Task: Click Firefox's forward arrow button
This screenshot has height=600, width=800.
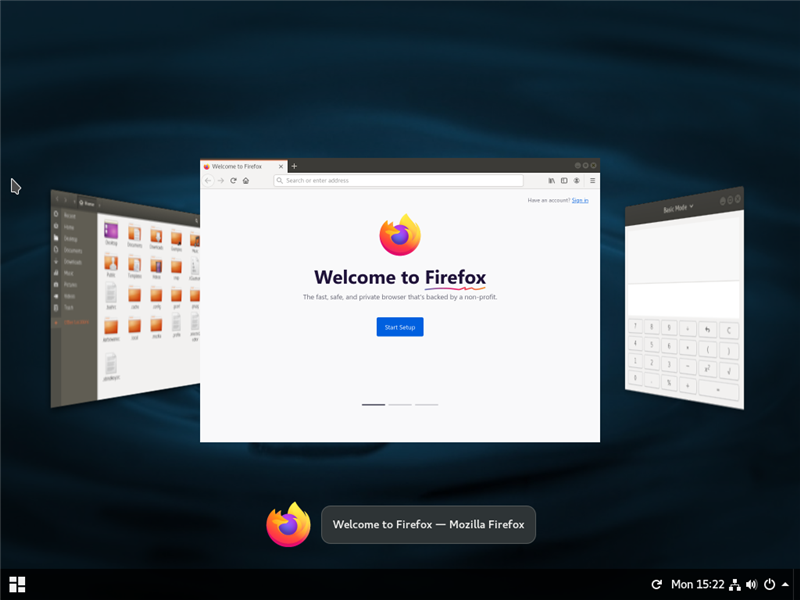Action: (220, 181)
